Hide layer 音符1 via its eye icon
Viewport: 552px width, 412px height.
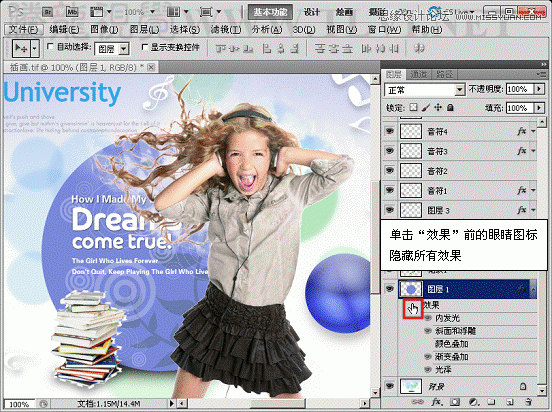(390, 190)
